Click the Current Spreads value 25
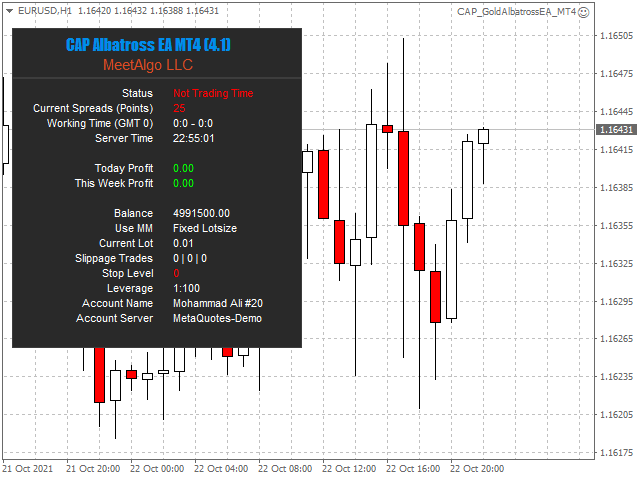Viewport: 640px width, 480px height. tap(179, 108)
